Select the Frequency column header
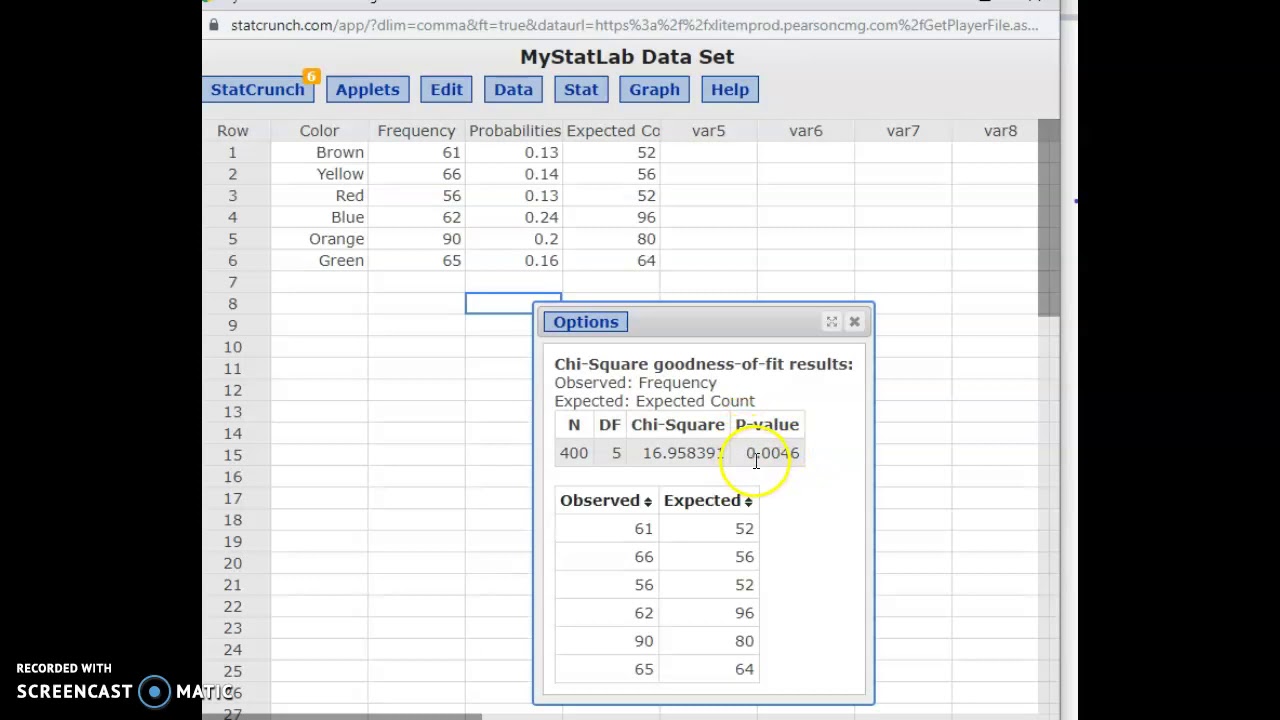Viewport: 1280px width, 720px height. coord(416,131)
